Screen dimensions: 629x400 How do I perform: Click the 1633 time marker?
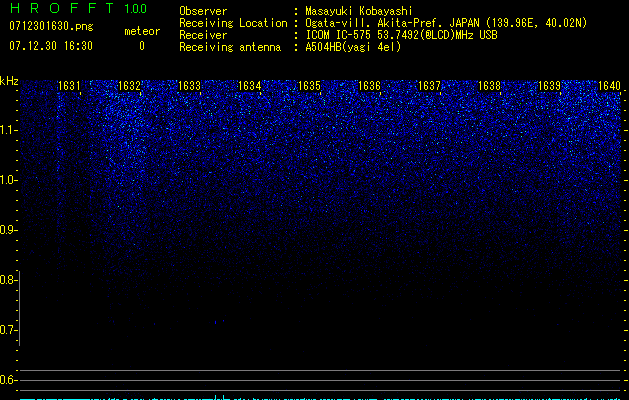click(189, 86)
